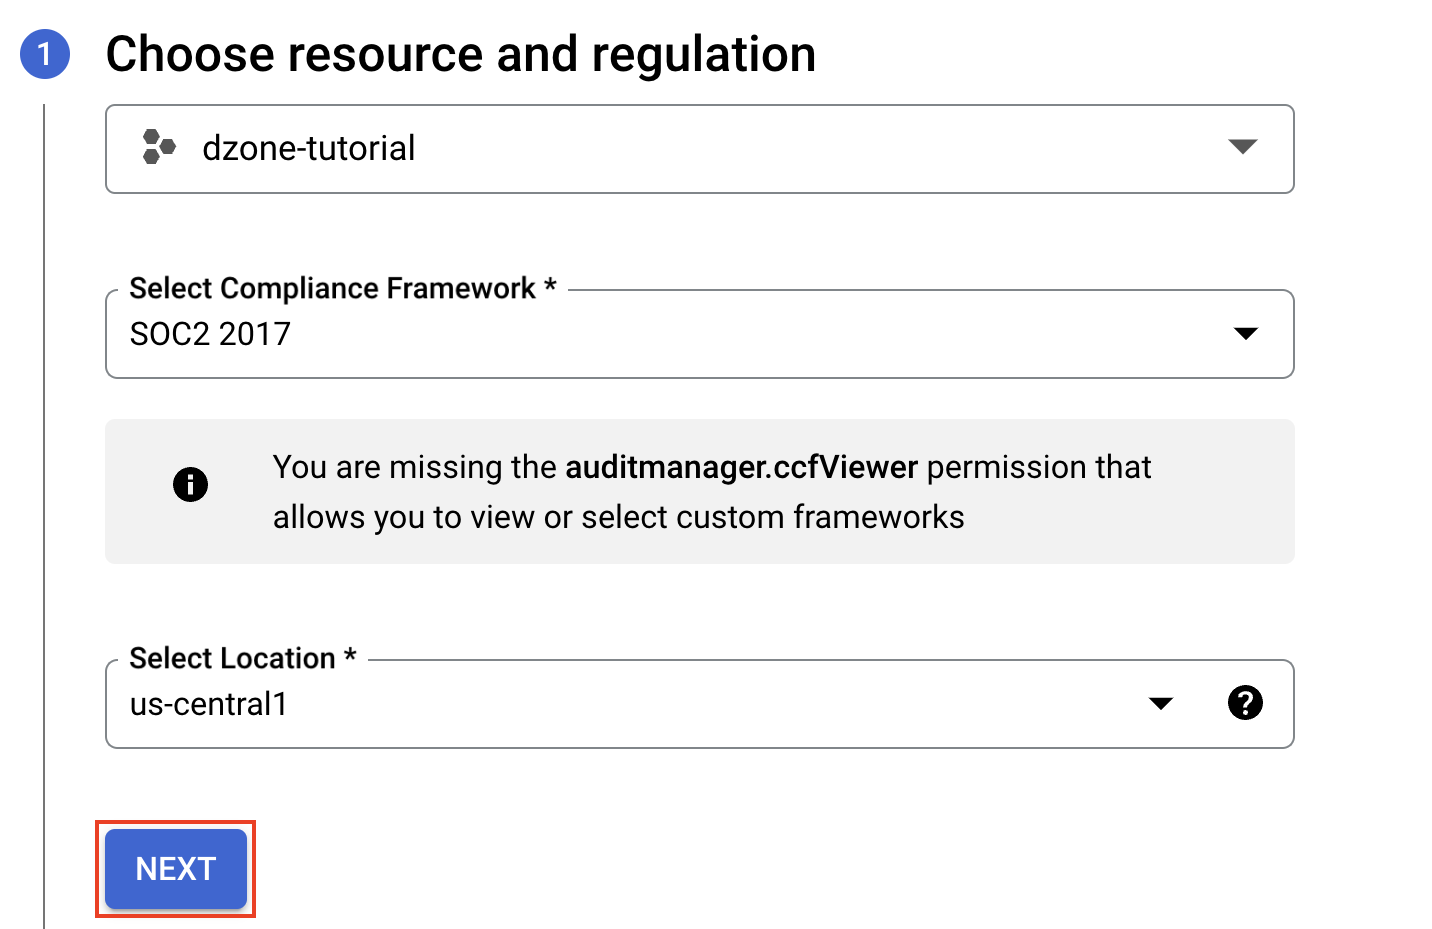The image size is (1432, 929).
Task: Click the Choose resource and regulation heading
Action: tap(462, 53)
